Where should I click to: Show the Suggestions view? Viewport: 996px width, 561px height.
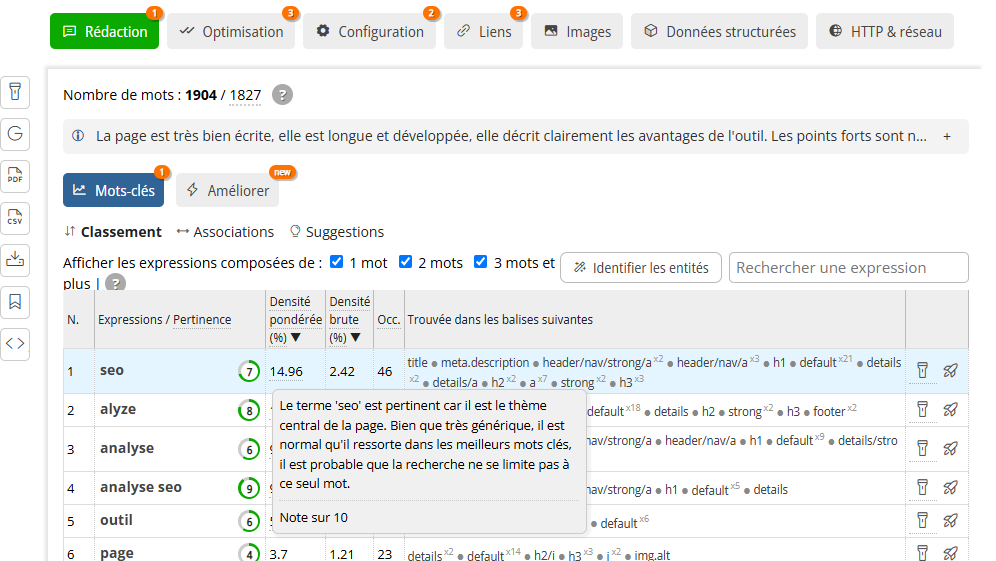click(x=337, y=232)
